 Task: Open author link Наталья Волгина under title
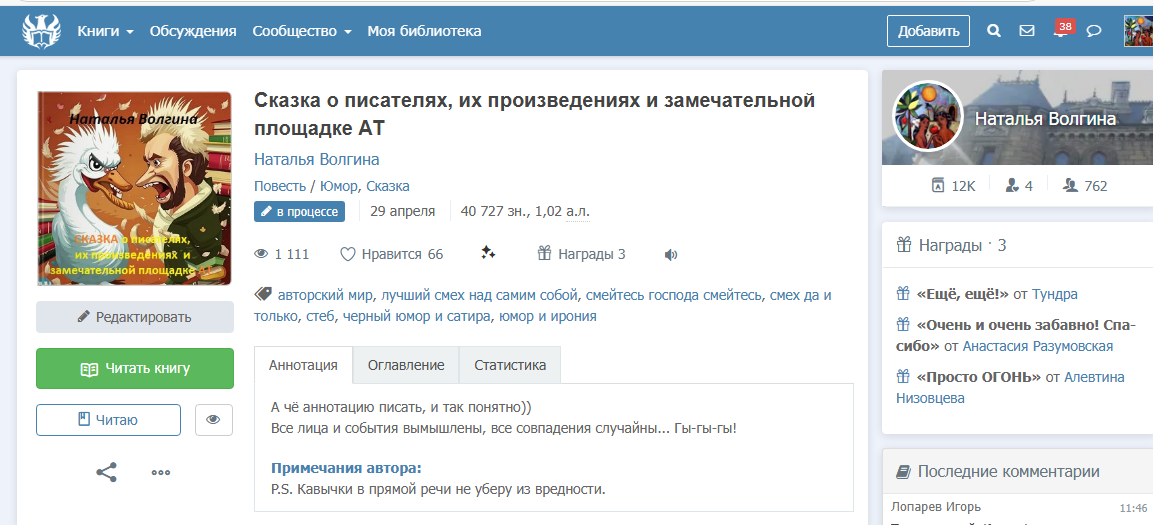pyautogui.click(x=316, y=160)
